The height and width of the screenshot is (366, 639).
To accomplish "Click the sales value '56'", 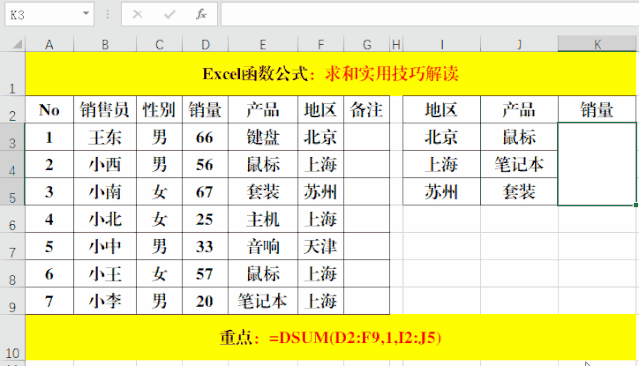I will pyautogui.click(x=205, y=164).
